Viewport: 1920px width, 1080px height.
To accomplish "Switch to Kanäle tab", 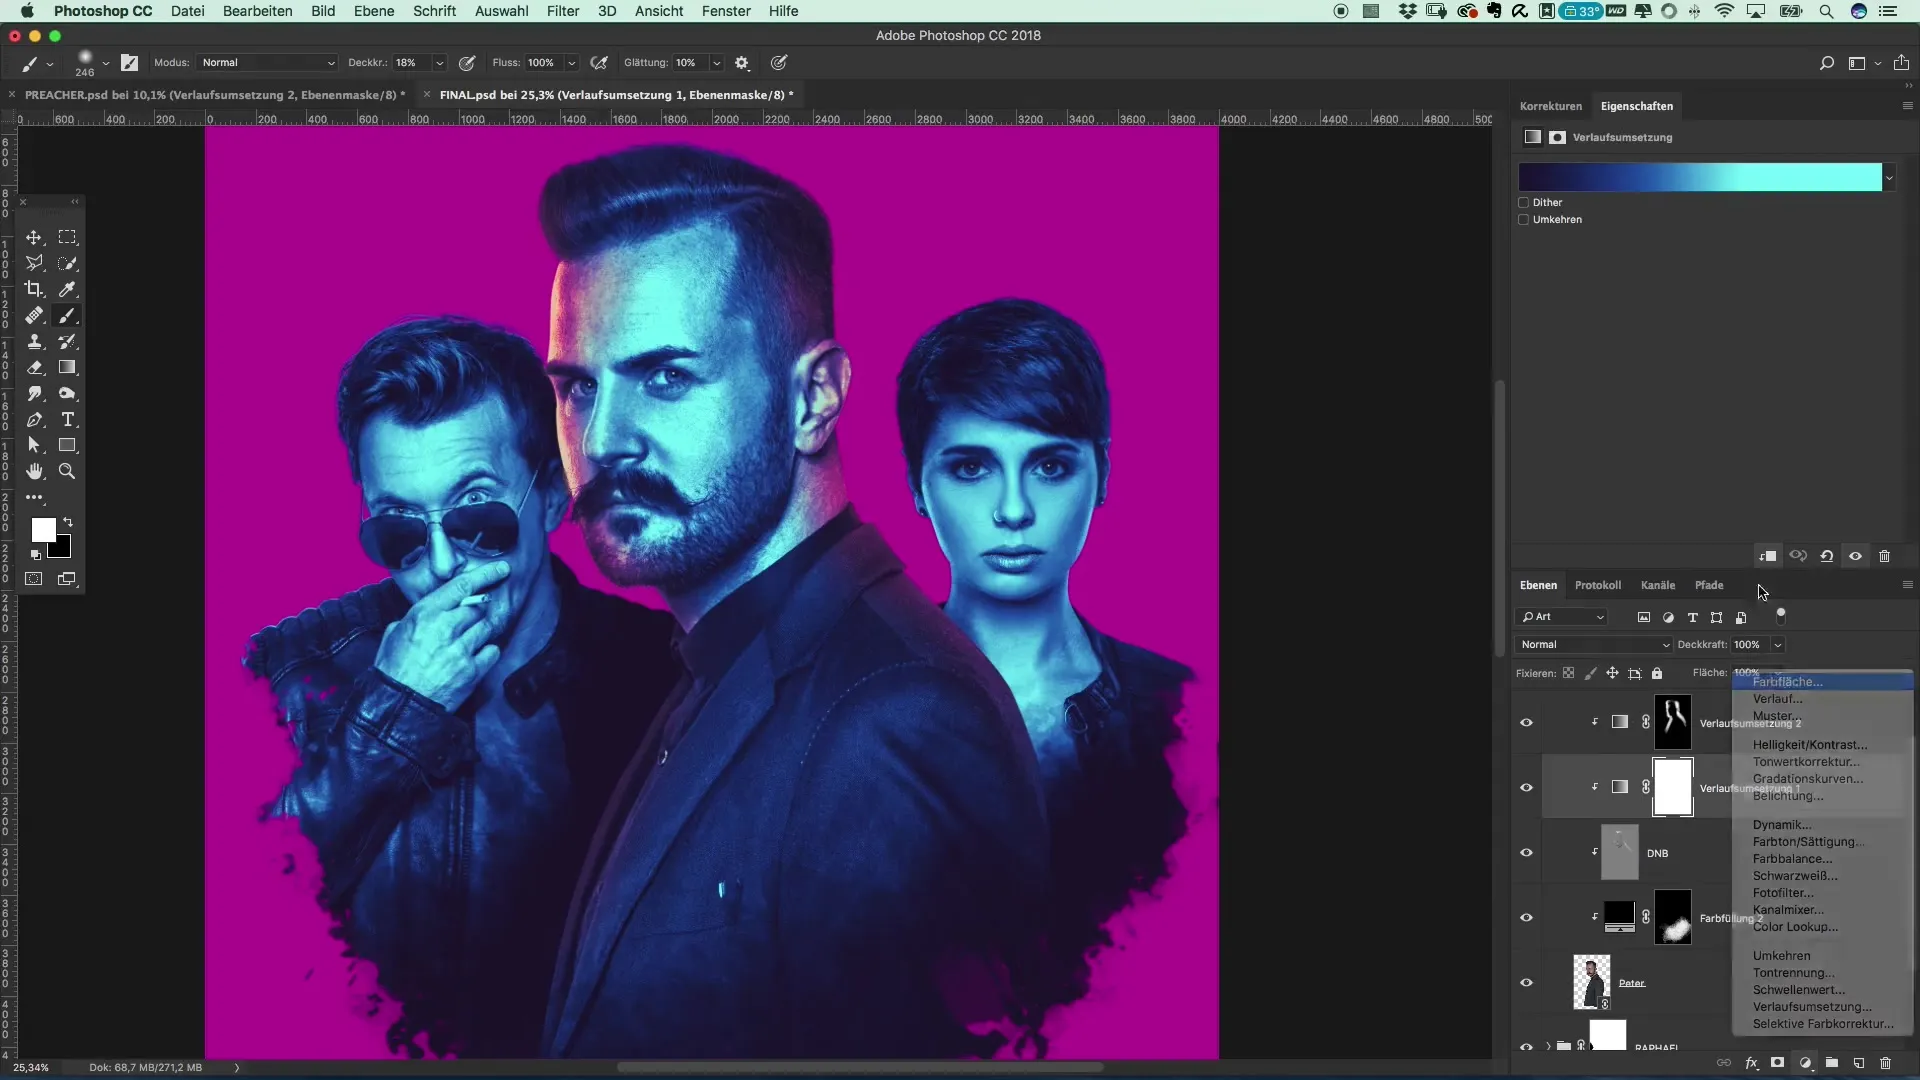I will [x=1658, y=585].
